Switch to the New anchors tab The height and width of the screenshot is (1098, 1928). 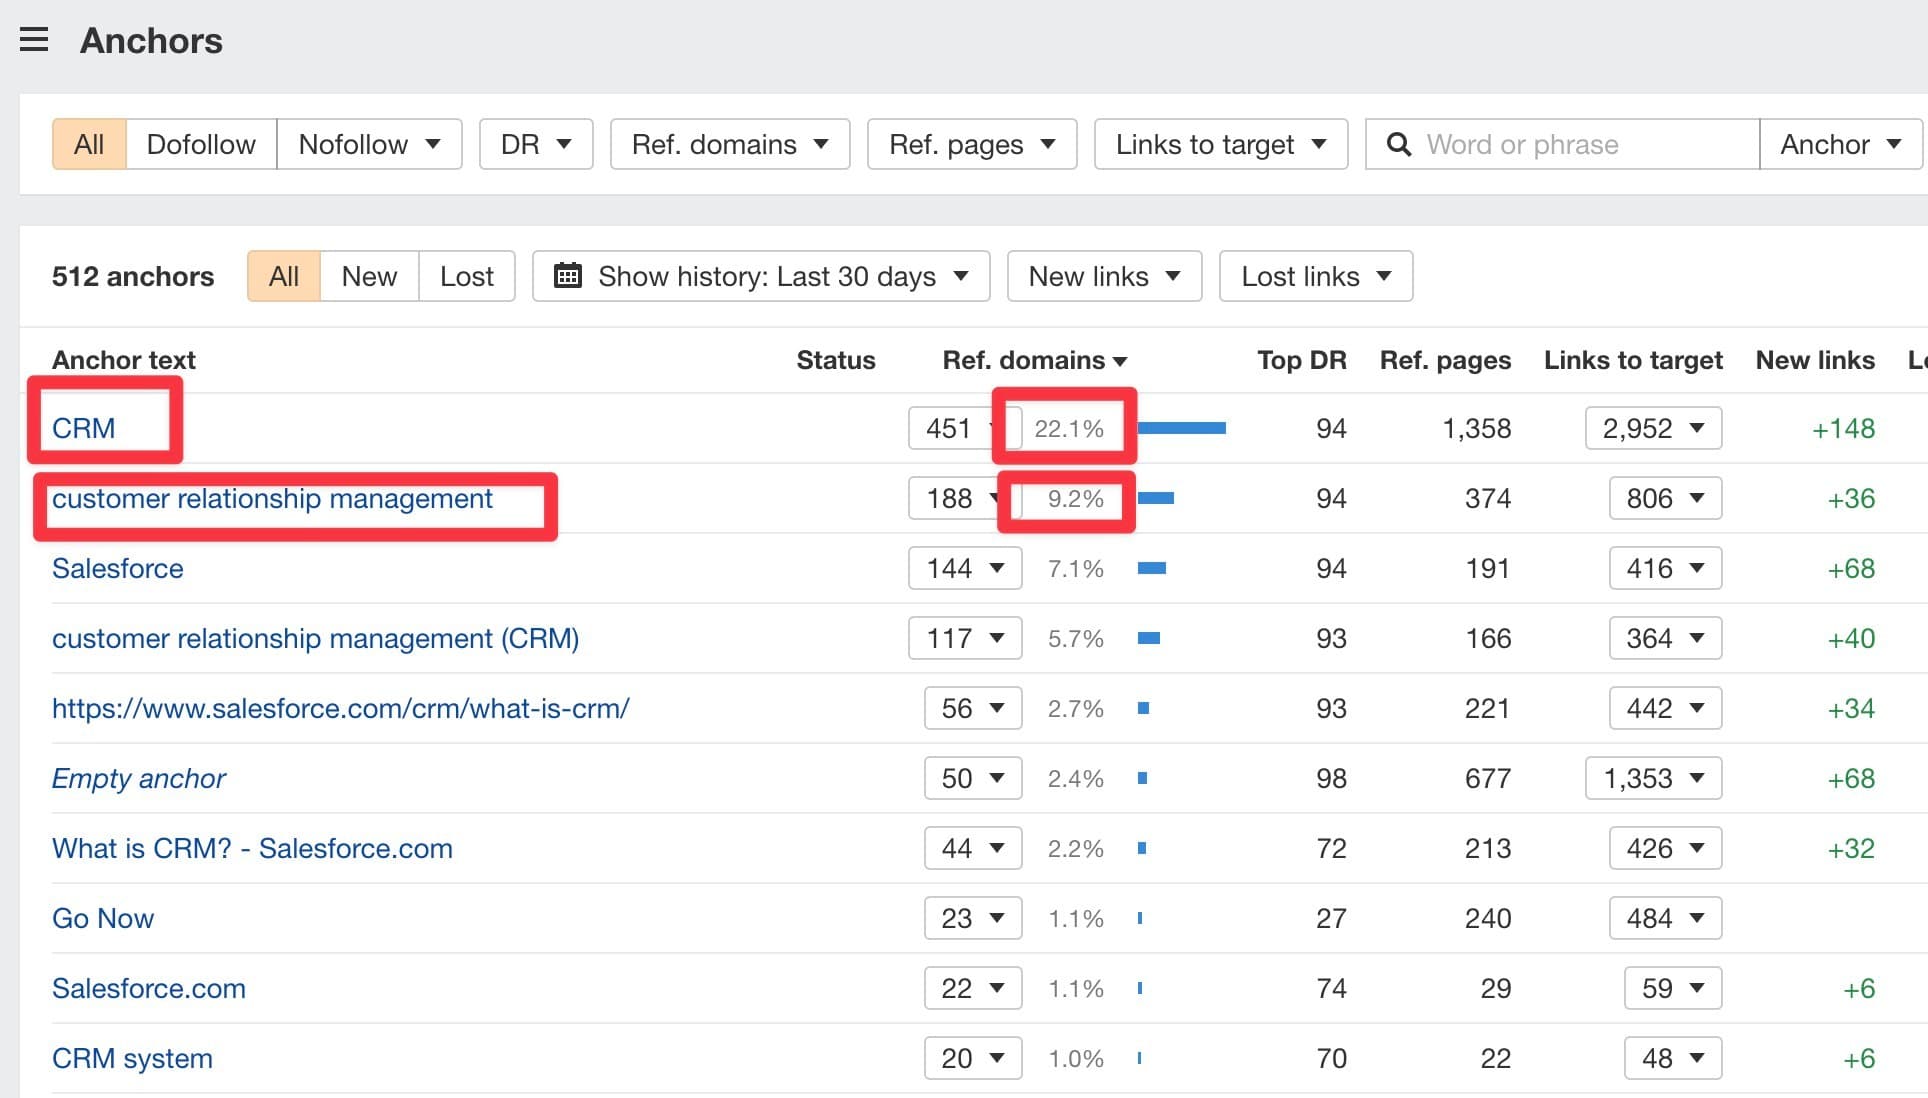tap(369, 276)
